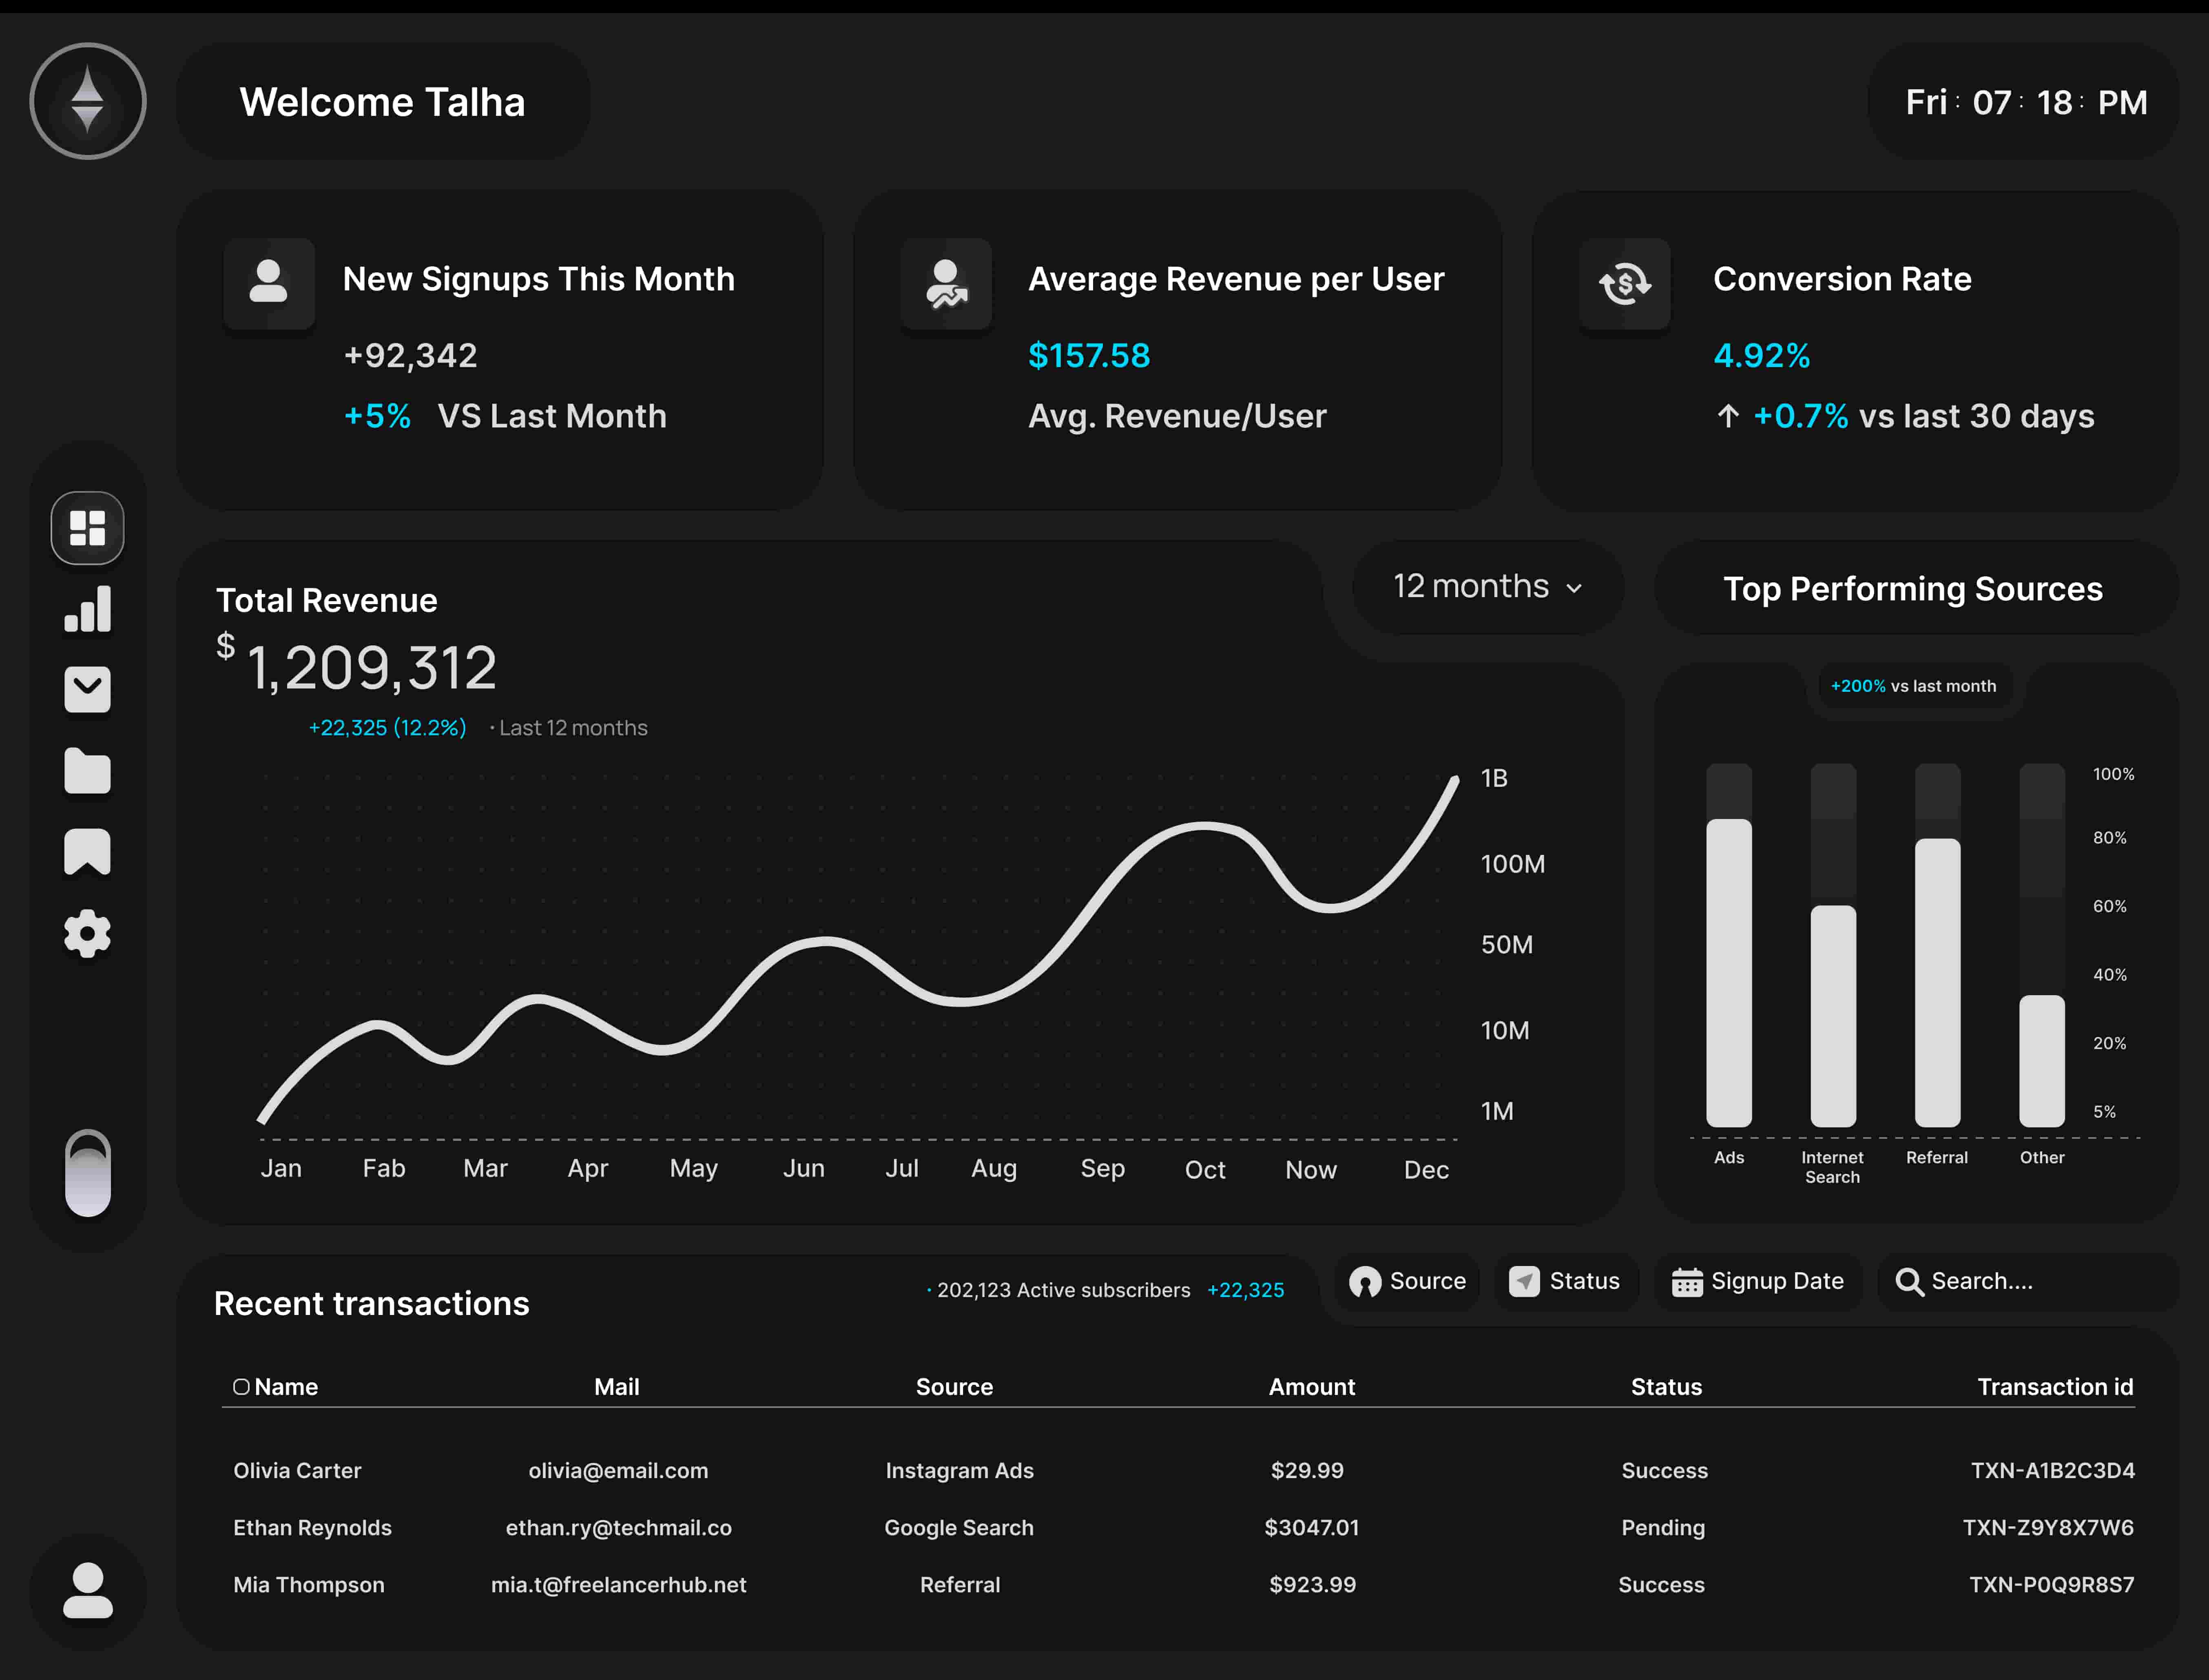Click transaction id TXN-Z9Y8X7W6
The image size is (2209, 1680).
(2049, 1528)
